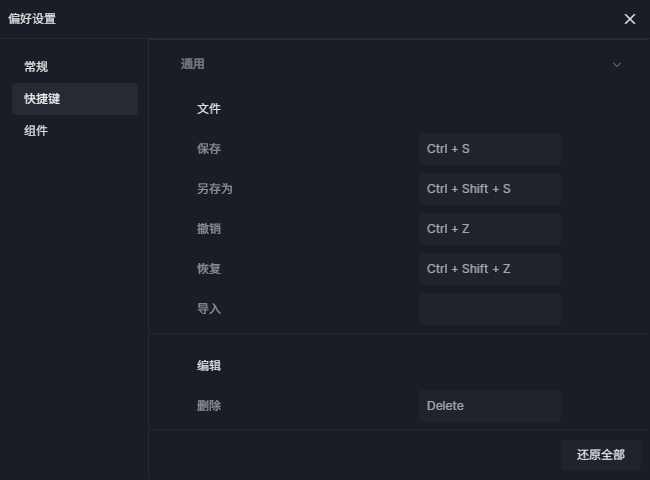Edit the 保存 shortcut field
Image resolution: width=650 pixels, height=480 pixels.
point(490,149)
